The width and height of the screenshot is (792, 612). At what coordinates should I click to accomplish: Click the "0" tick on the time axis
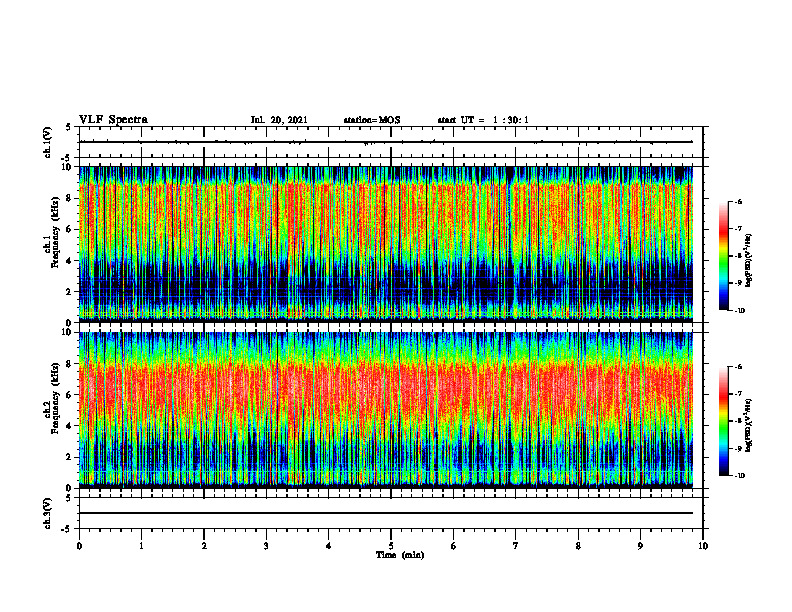click(79, 546)
